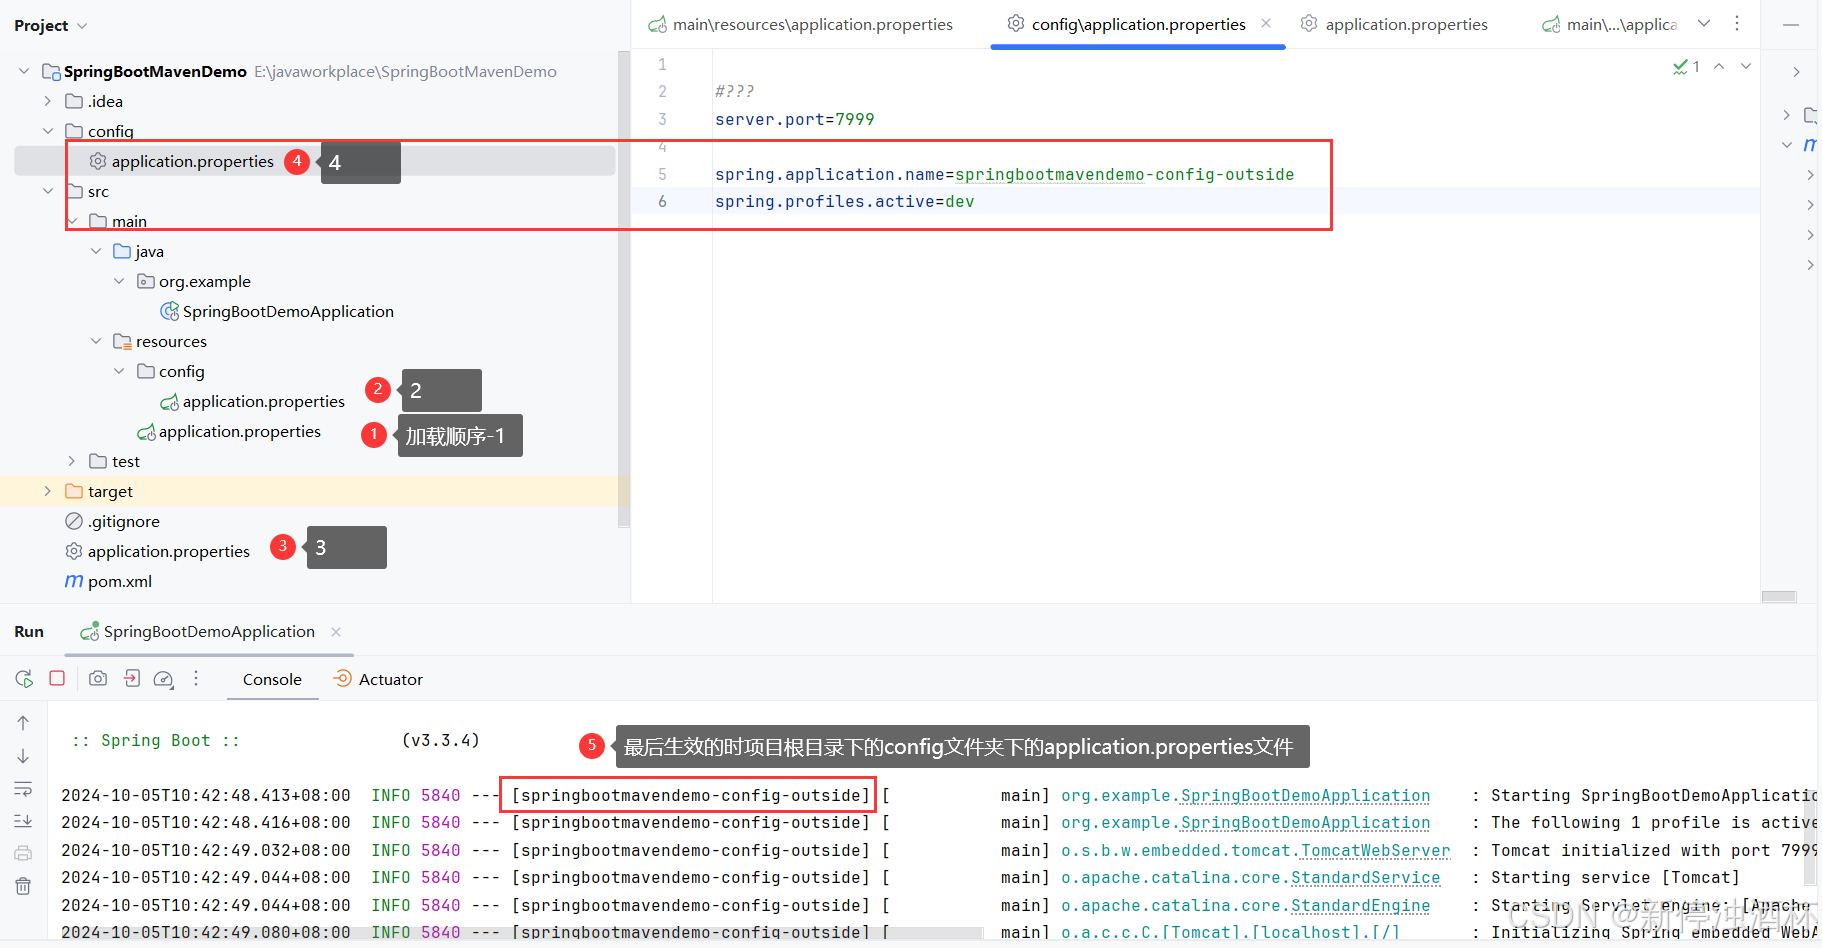
Task: Collapse the org.example package
Action: click(x=119, y=281)
